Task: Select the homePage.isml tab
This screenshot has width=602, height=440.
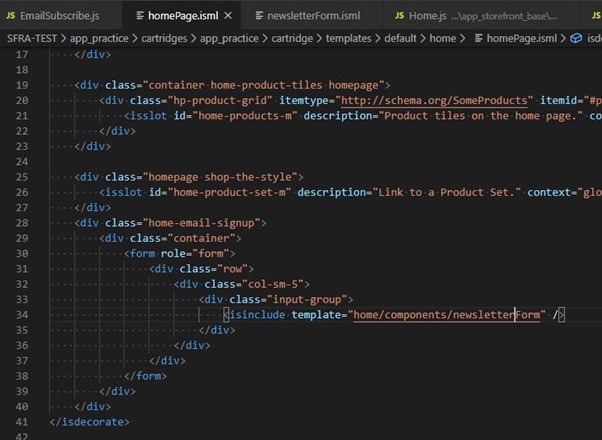Action: pos(182,16)
